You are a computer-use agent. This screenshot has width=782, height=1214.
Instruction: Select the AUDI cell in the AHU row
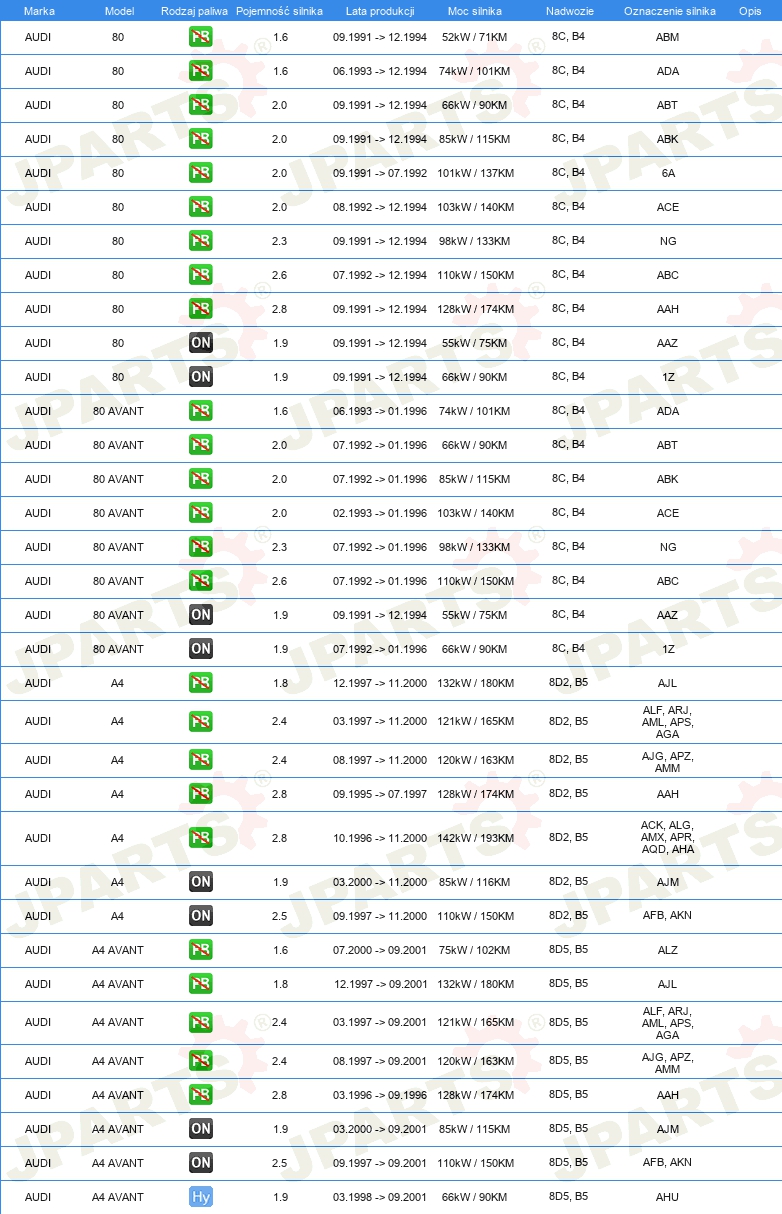coord(38,1197)
